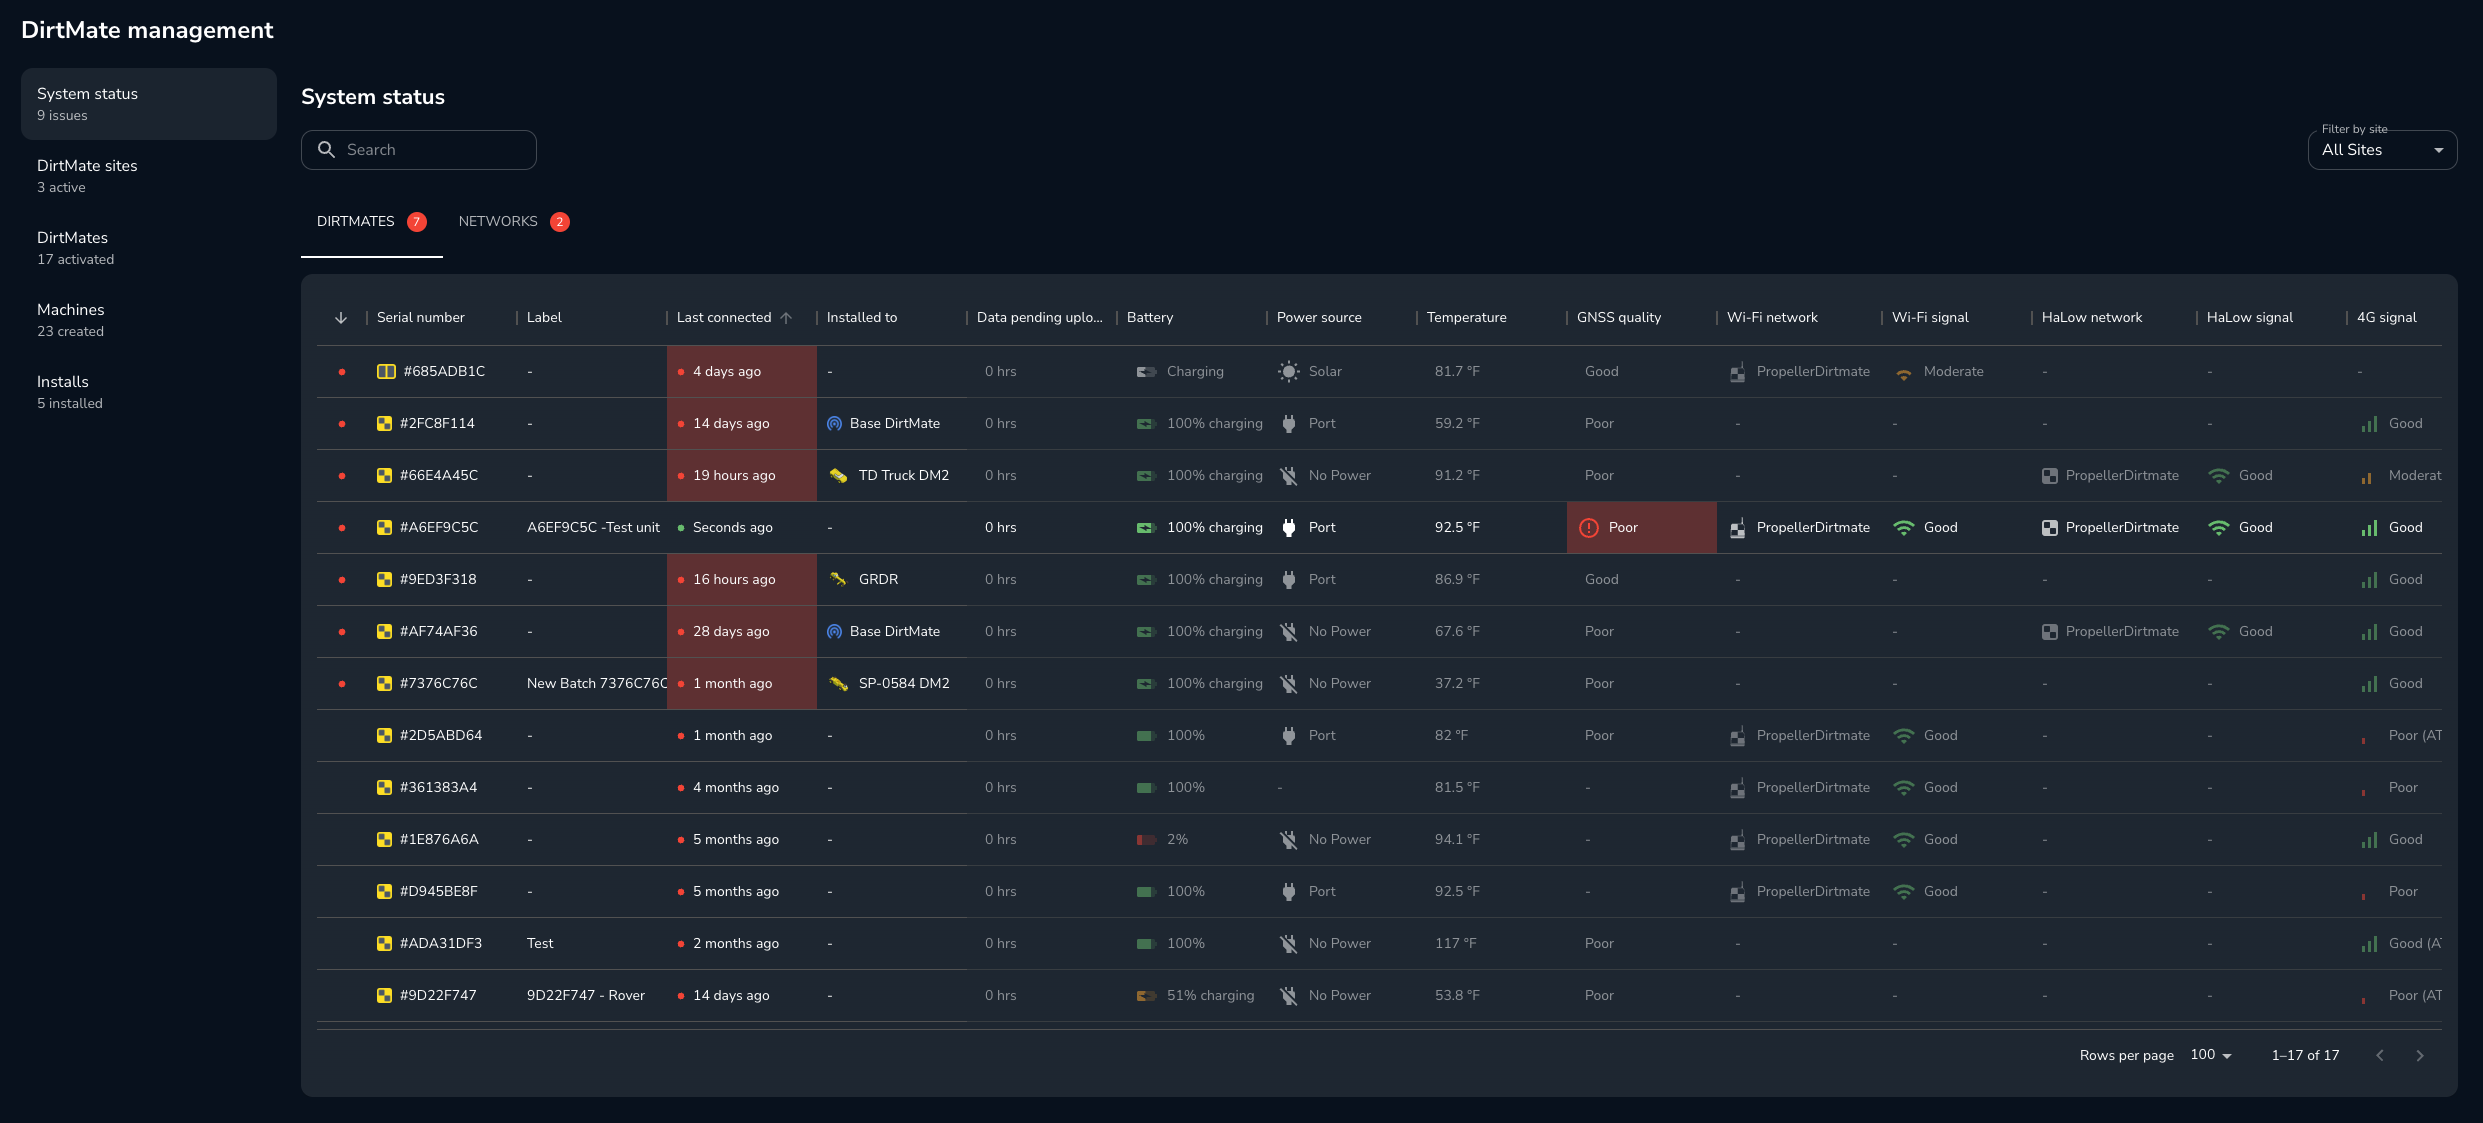Switch to the NETWORKS tab
The width and height of the screenshot is (2483, 1123).
point(513,222)
